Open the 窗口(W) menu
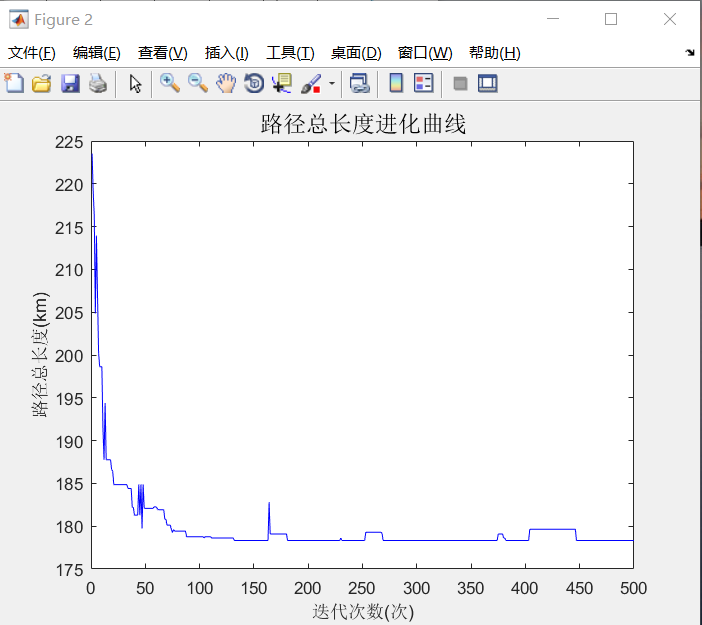 tap(425, 53)
